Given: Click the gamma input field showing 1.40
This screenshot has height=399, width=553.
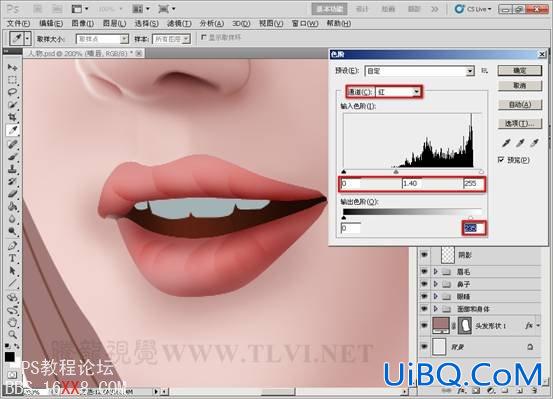Looking at the screenshot, I should 413,183.
